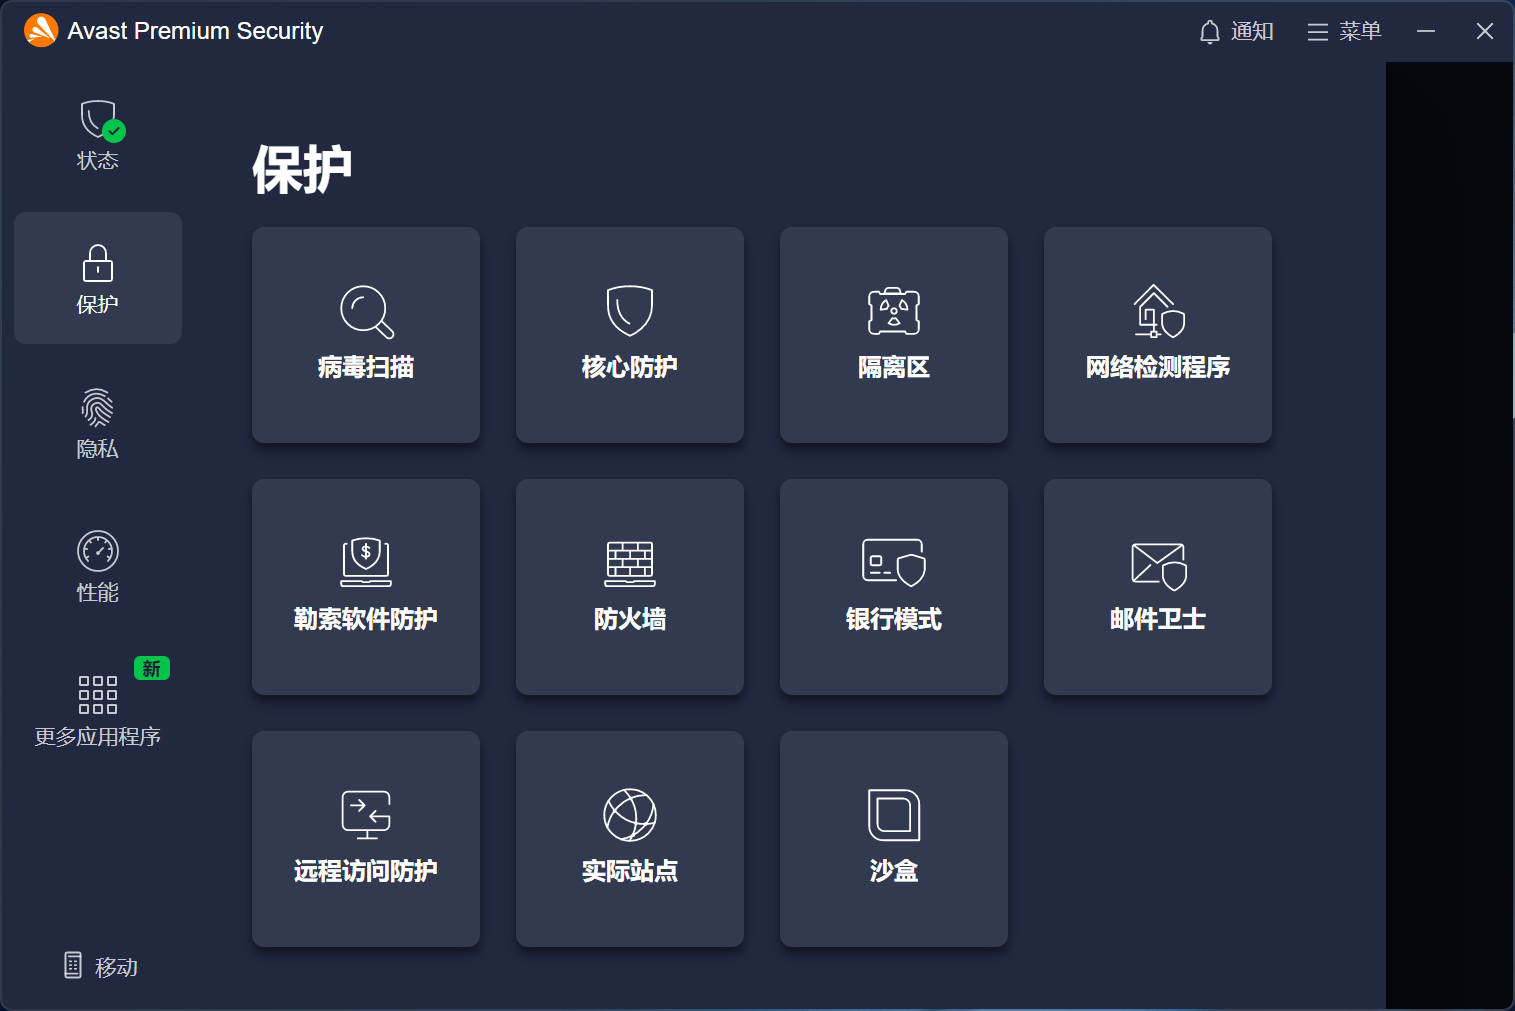Open the 银行模式 card icon

coord(894,563)
